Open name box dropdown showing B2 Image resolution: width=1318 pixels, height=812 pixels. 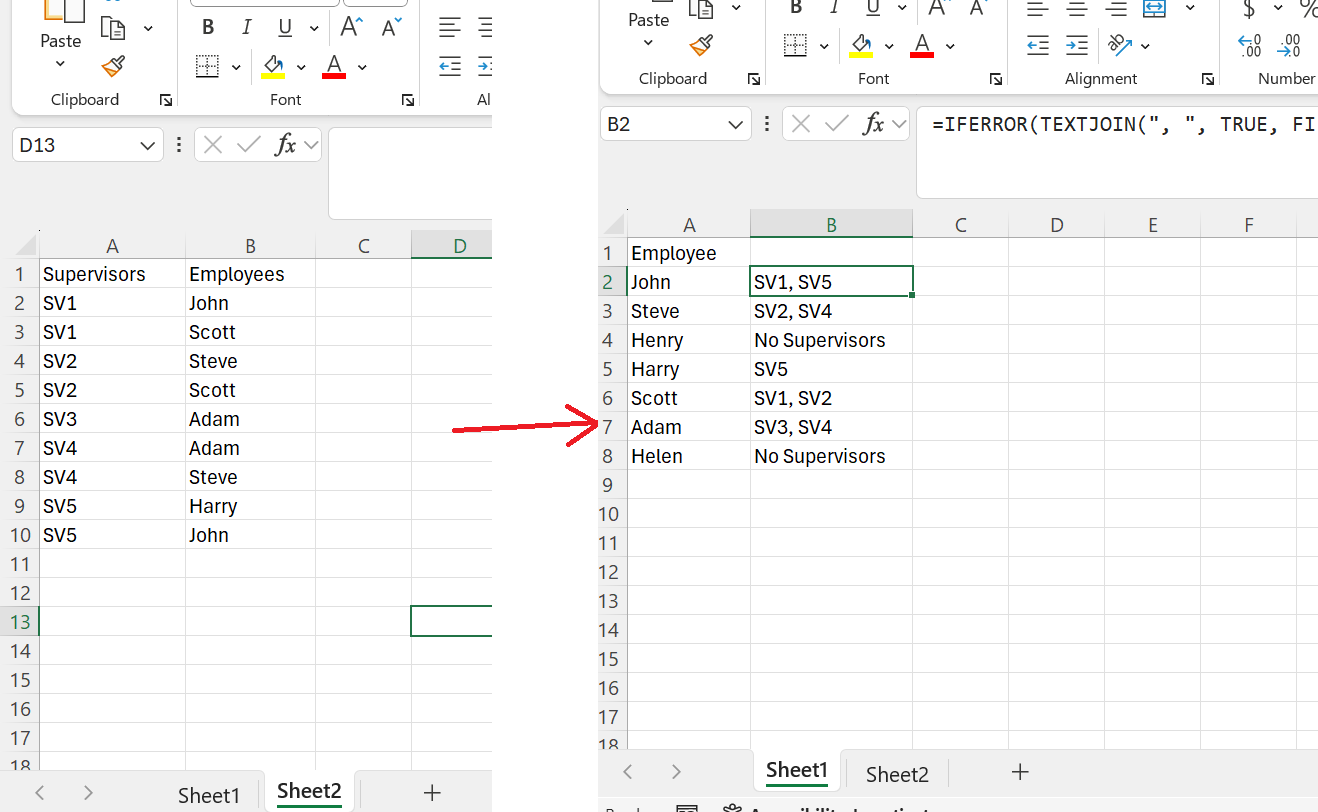coord(736,125)
